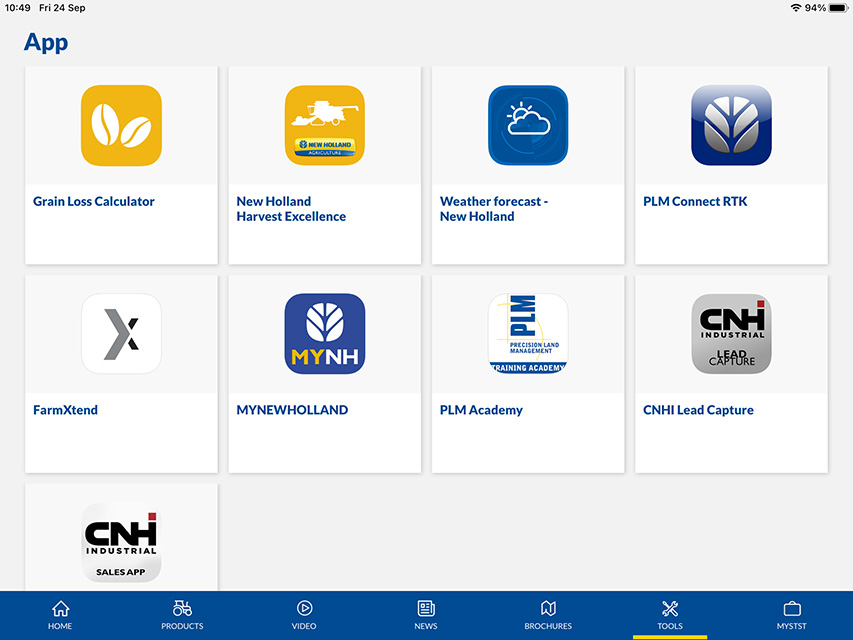Click the battery indicator icon
Viewport: 853px width, 640px height.
click(838, 8)
